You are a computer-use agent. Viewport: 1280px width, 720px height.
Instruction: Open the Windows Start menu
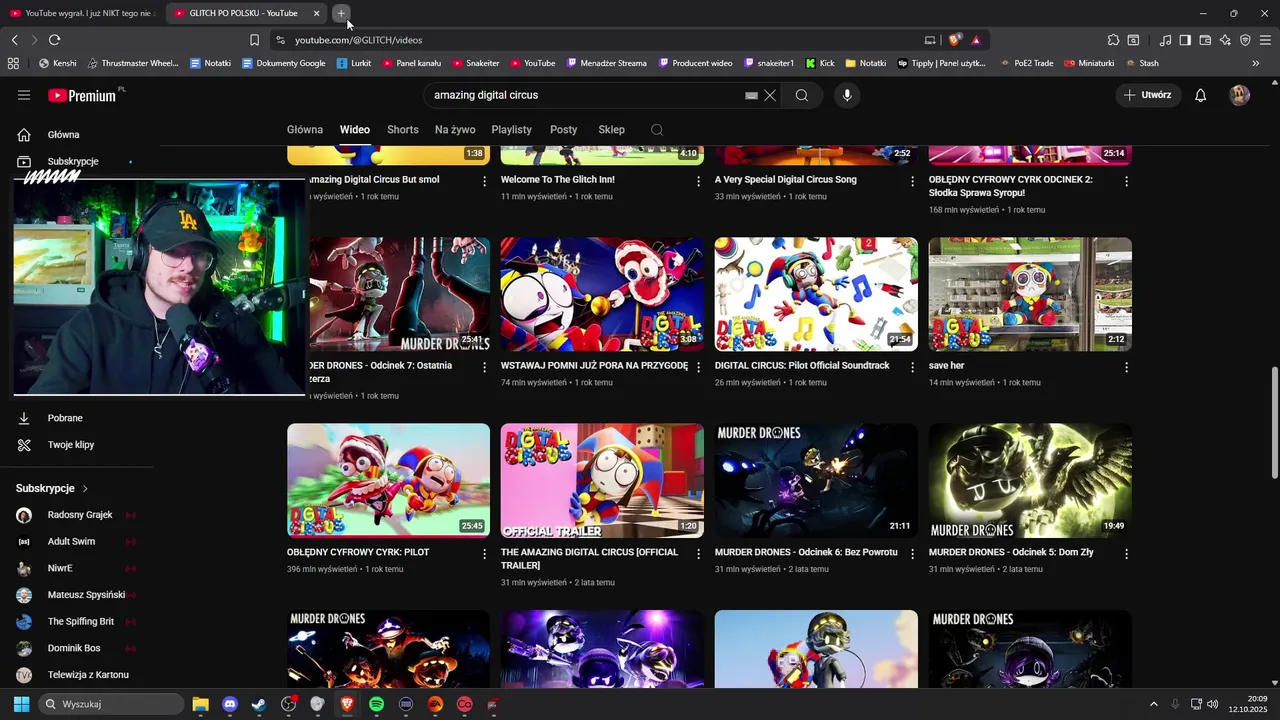[x=21, y=704]
